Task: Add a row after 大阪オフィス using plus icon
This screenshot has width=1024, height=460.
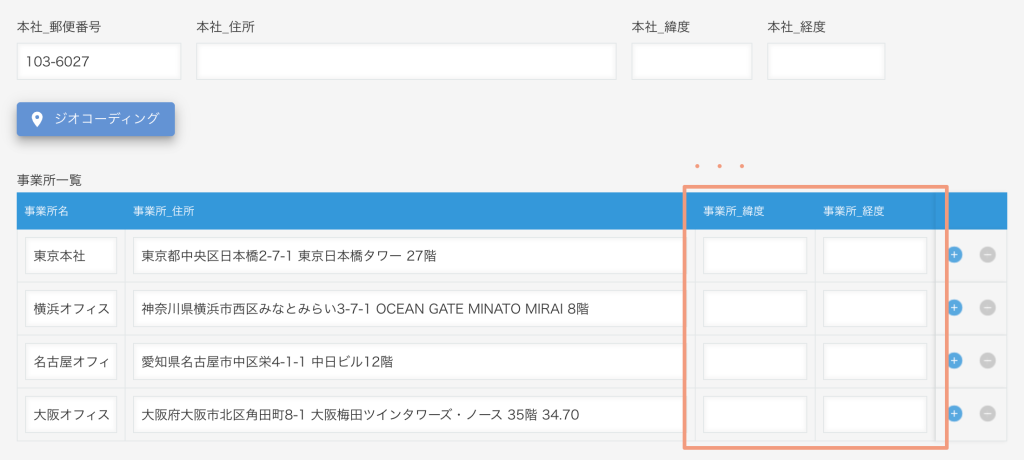Action: pos(955,414)
